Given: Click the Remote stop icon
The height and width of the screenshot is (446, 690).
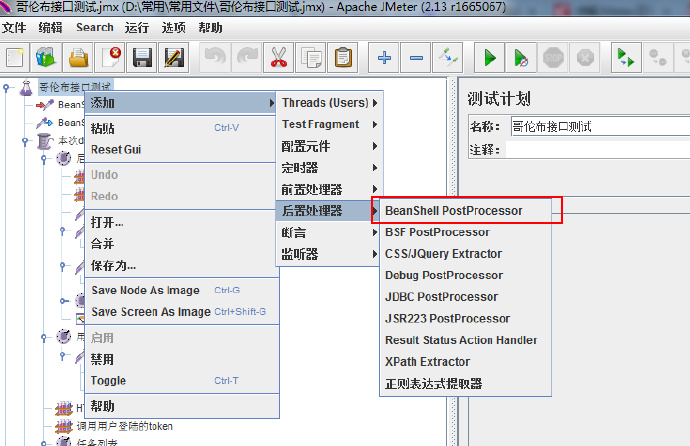Looking at the screenshot, I should (658, 58).
